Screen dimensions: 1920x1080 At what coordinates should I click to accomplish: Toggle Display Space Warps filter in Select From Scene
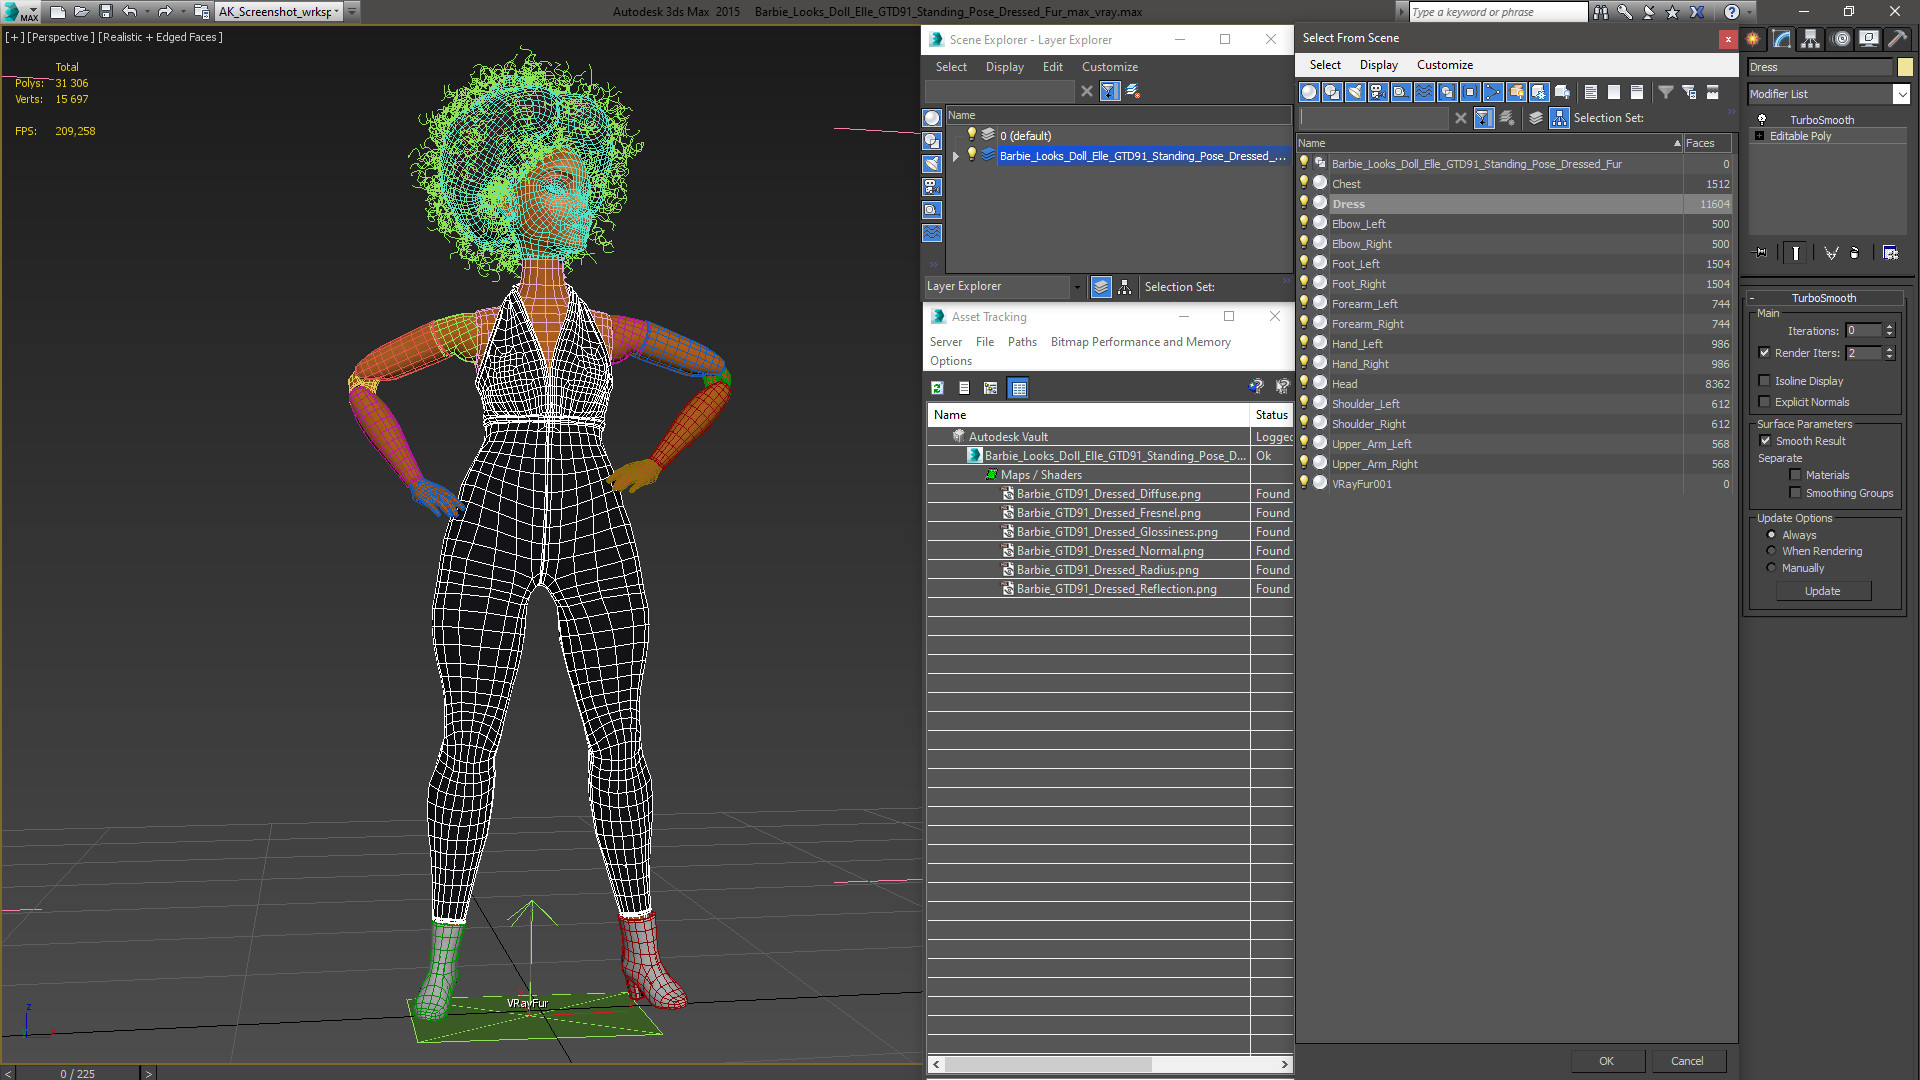(x=1424, y=92)
